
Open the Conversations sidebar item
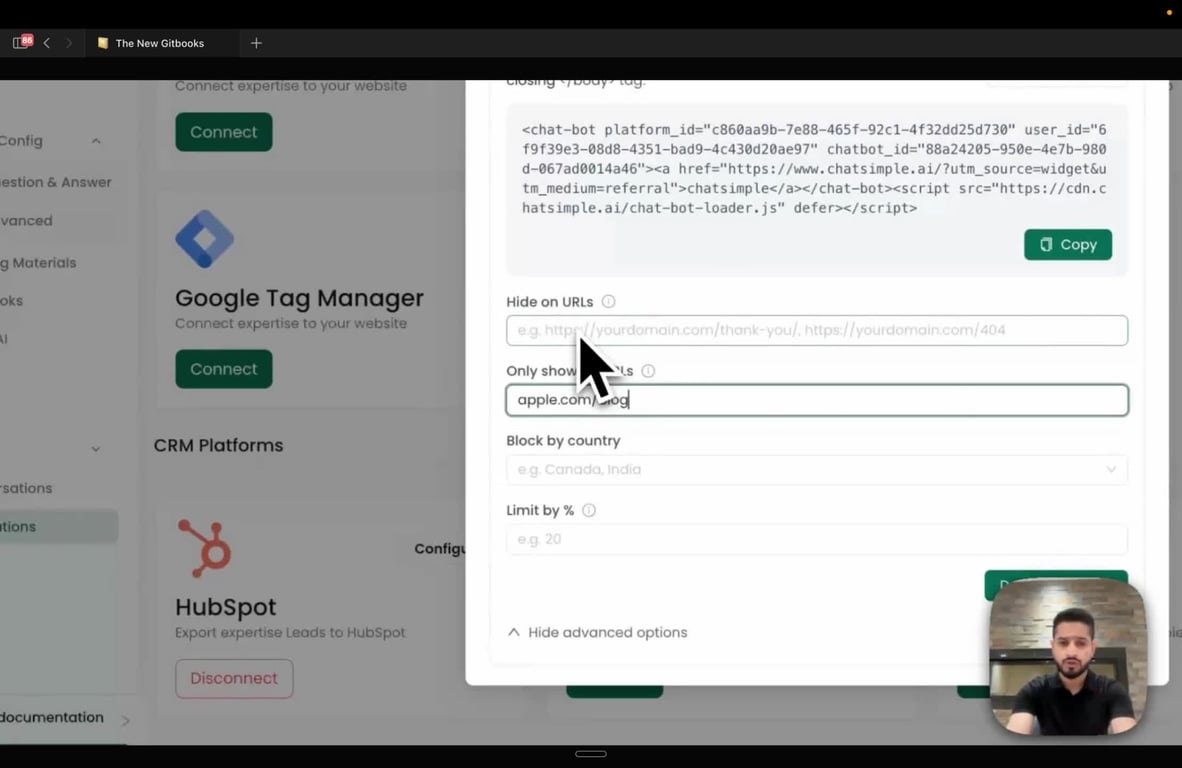[26, 488]
